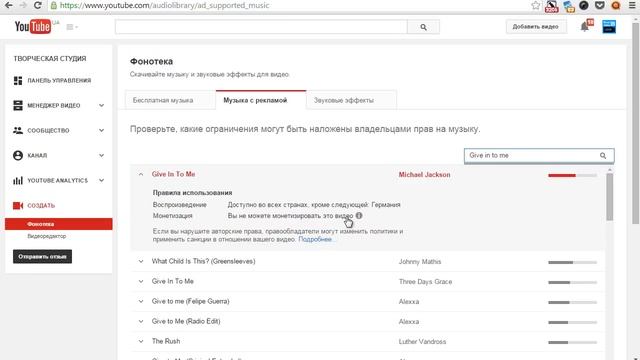
Task: Expand The Rush row chevron
Action: (141, 341)
